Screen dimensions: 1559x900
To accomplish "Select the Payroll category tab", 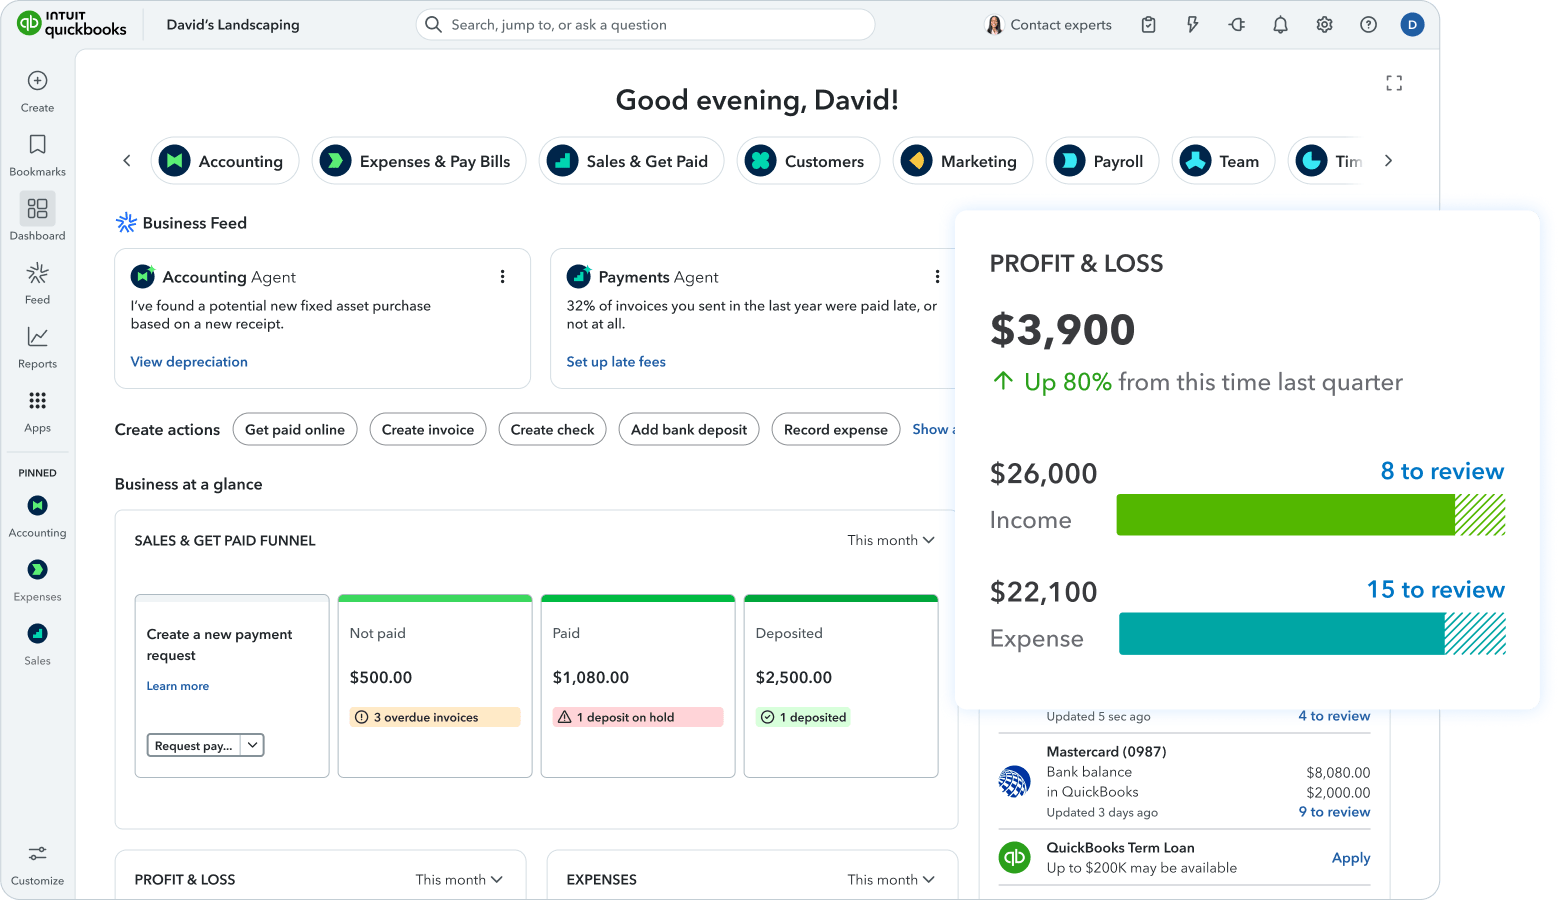I will tap(1102, 161).
